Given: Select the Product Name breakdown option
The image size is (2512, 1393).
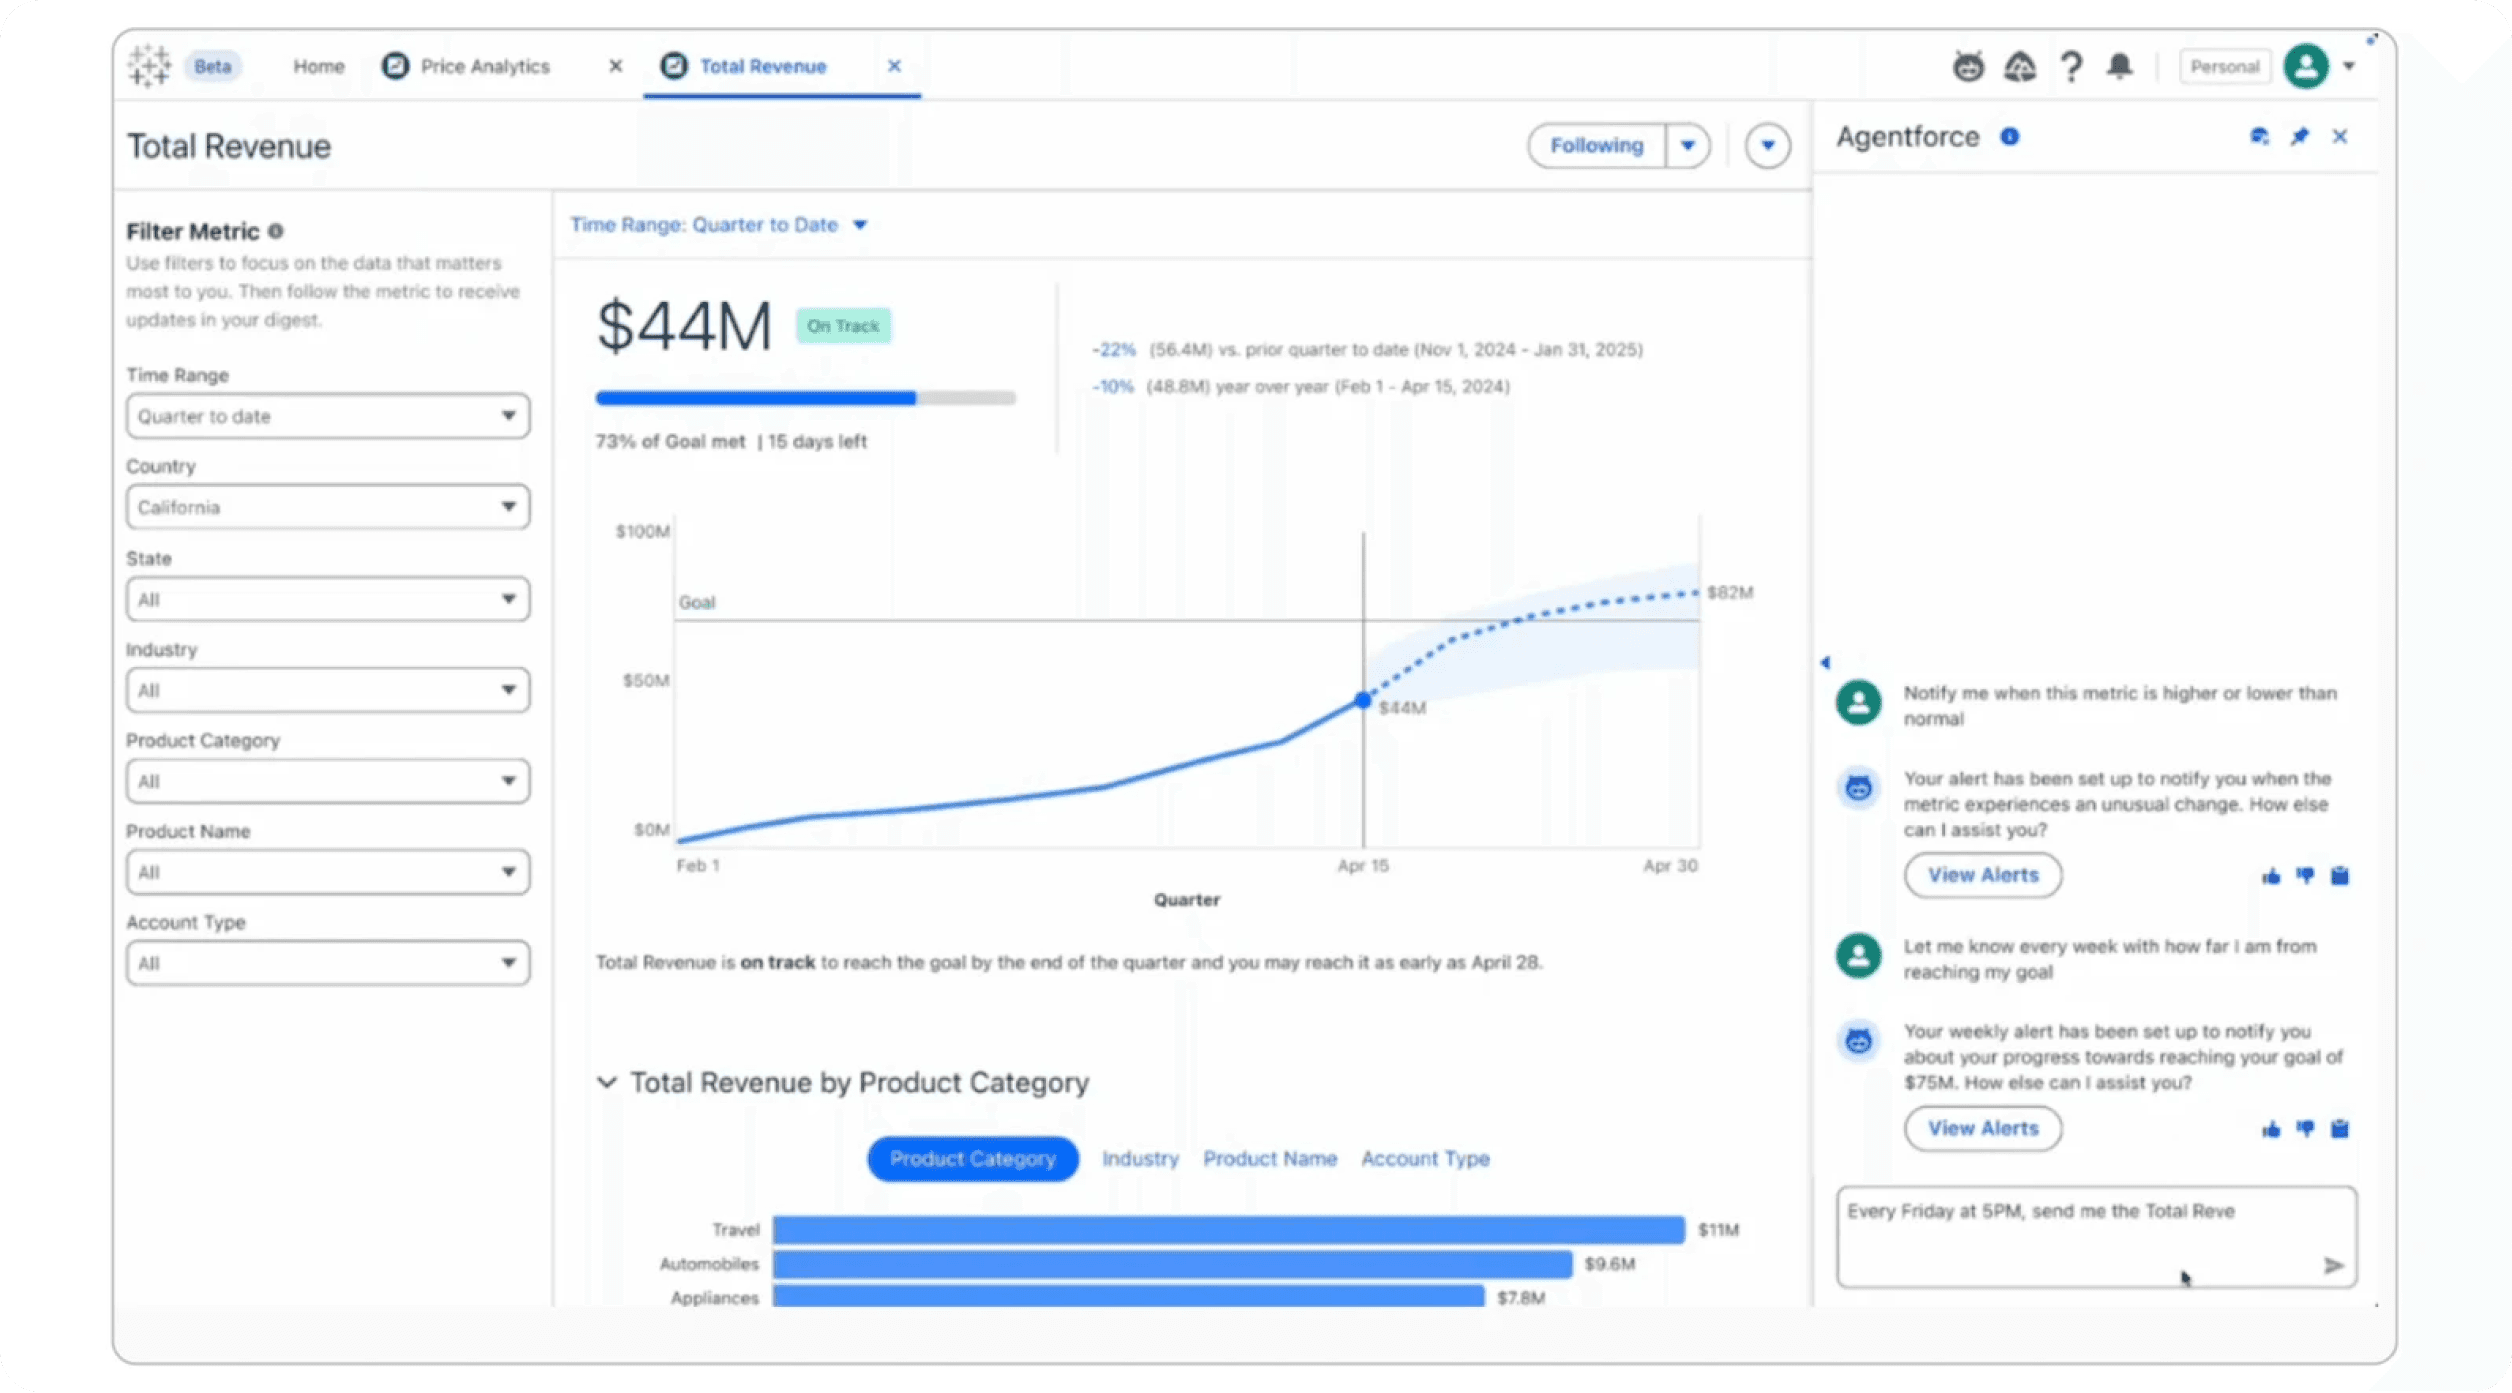Looking at the screenshot, I should coord(1269,1159).
